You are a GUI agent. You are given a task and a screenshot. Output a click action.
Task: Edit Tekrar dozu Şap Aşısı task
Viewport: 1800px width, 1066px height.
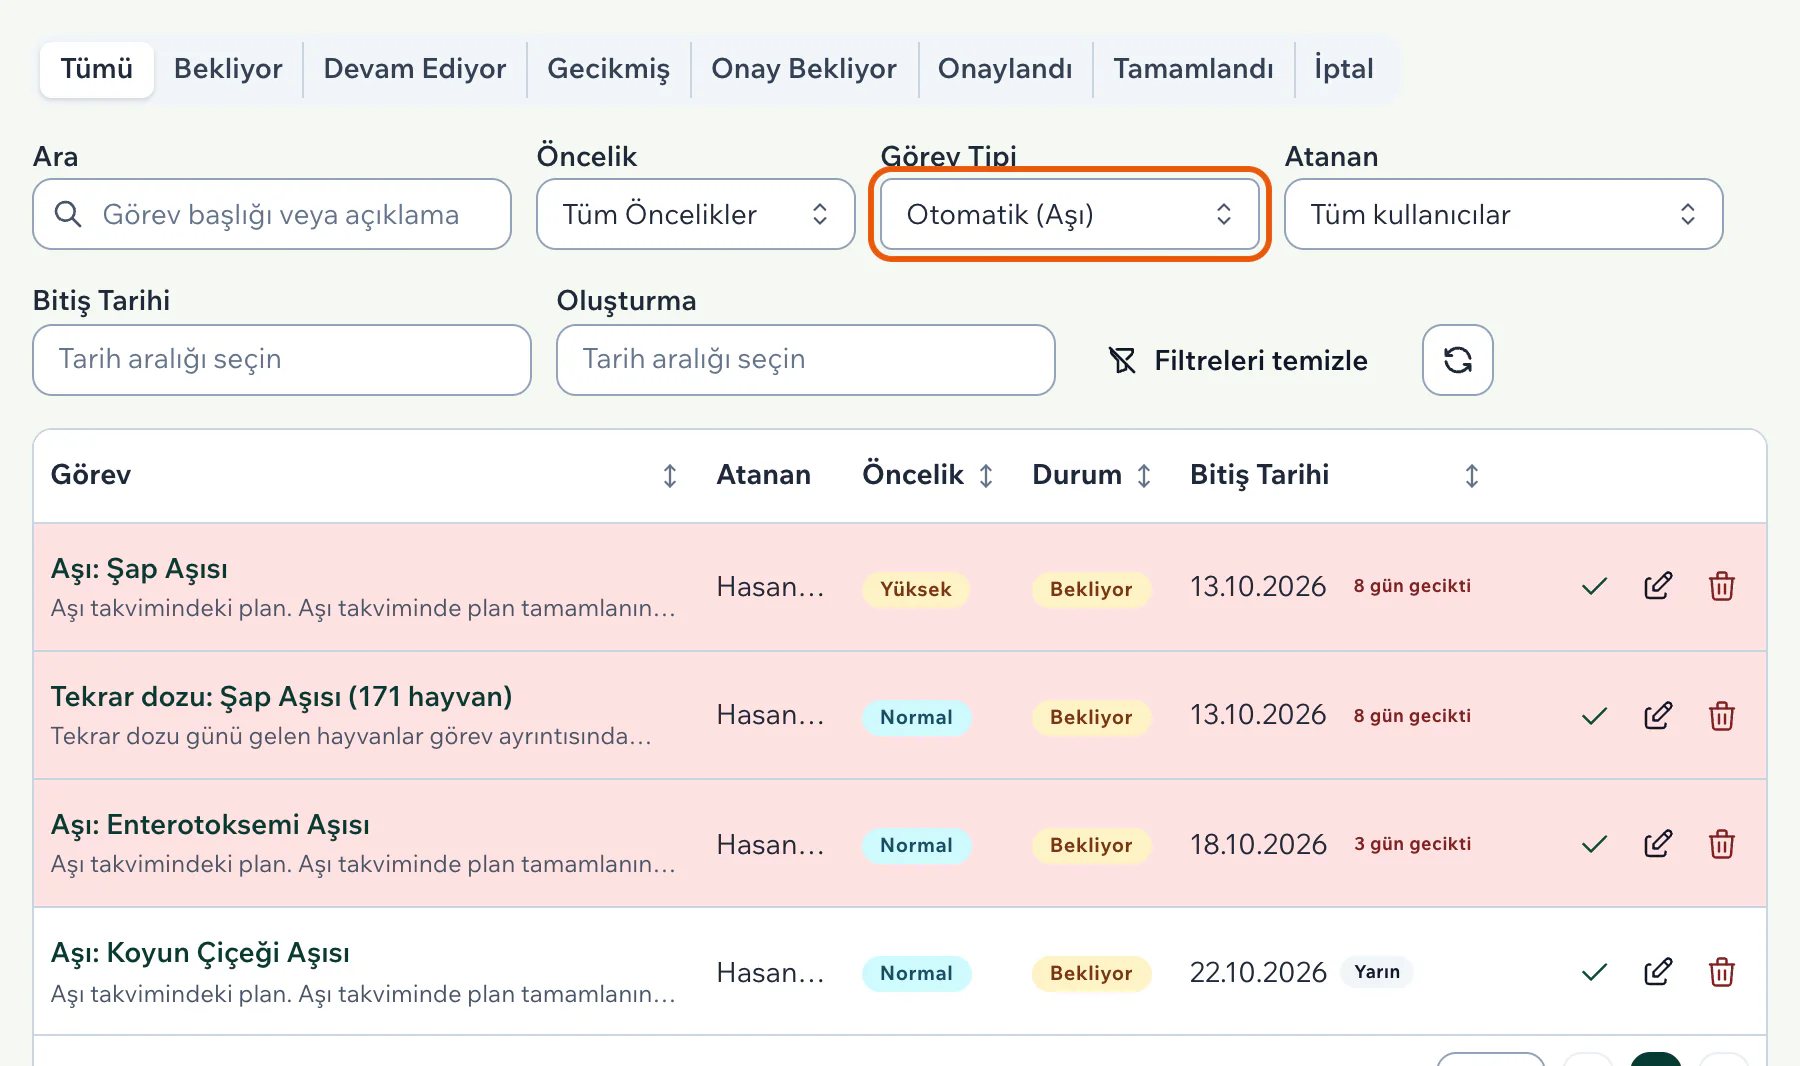tap(1658, 716)
